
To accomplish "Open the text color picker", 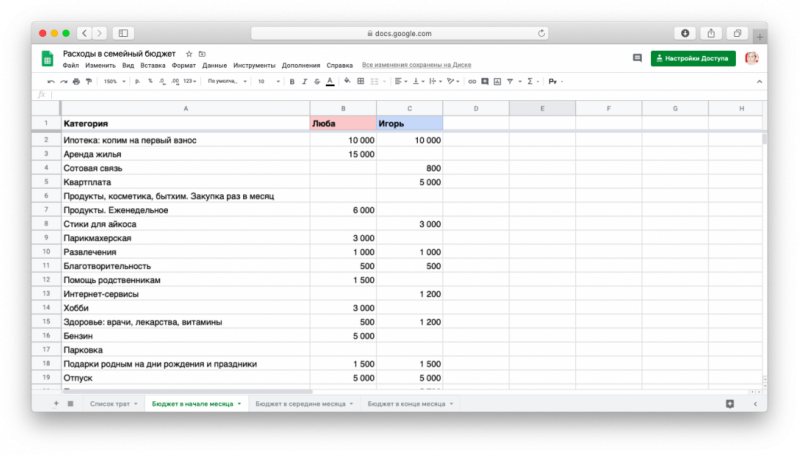I will pyautogui.click(x=330, y=82).
